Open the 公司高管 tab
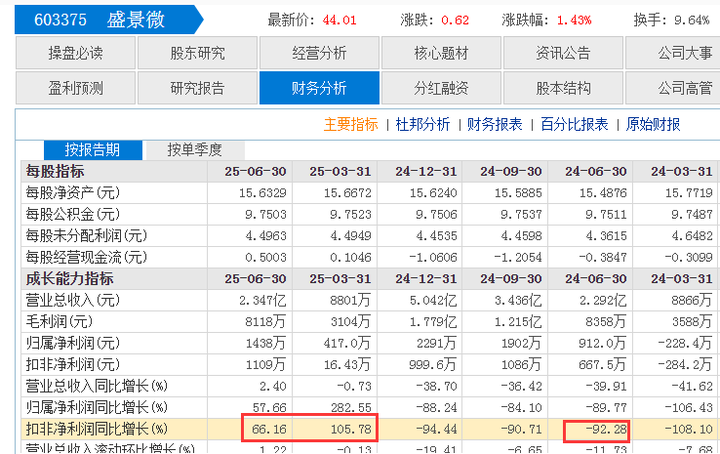Screen dimensions: 720x454 point(673,88)
